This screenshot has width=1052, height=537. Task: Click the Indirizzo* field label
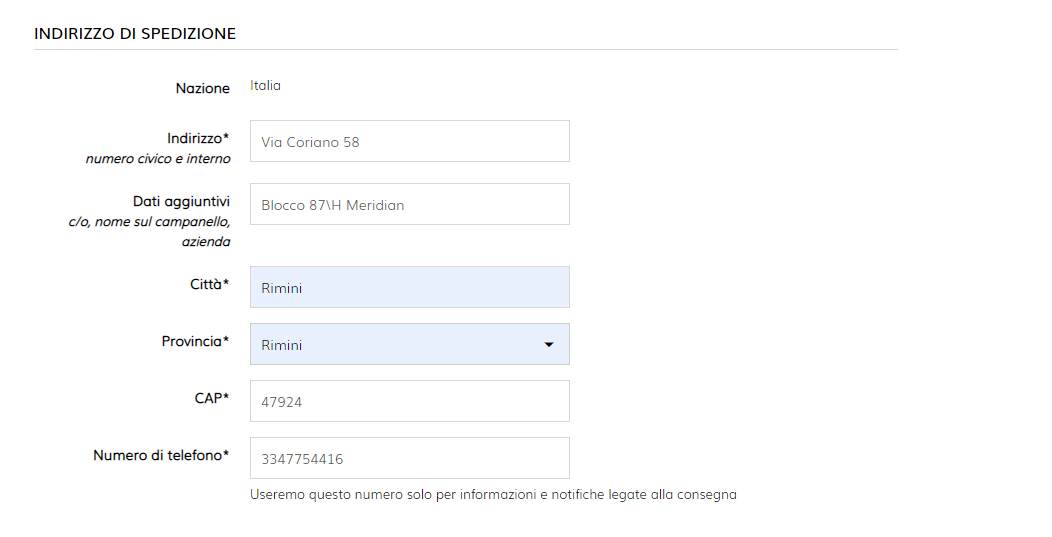[198, 138]
